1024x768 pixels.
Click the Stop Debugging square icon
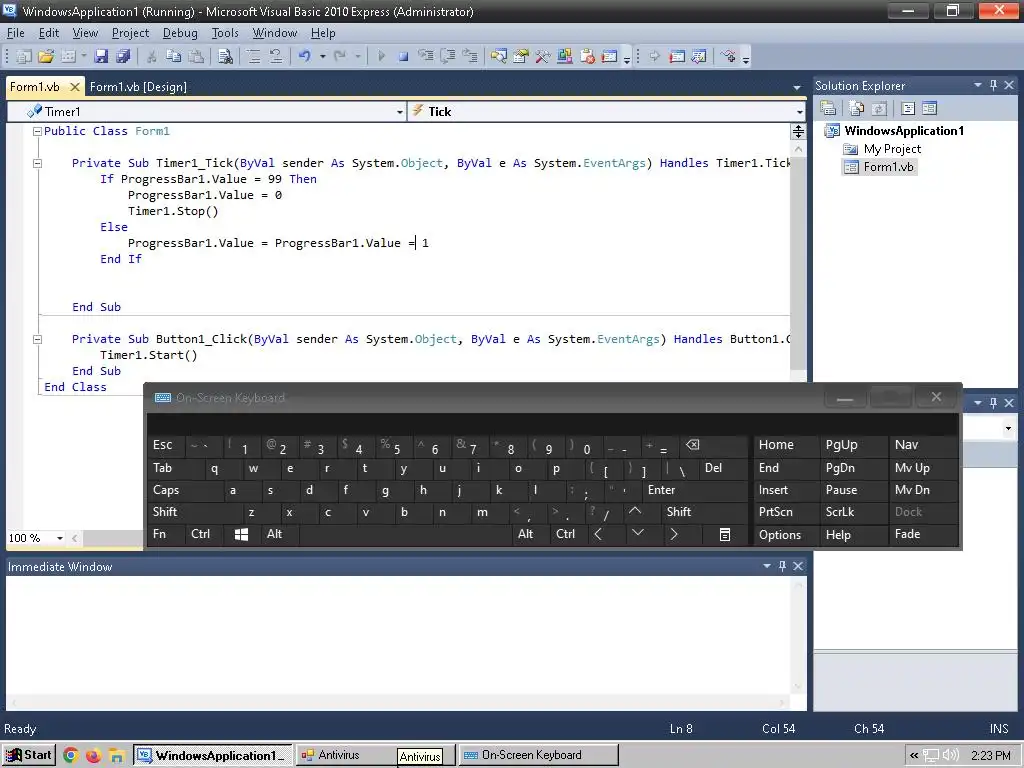tap(404, 57)
